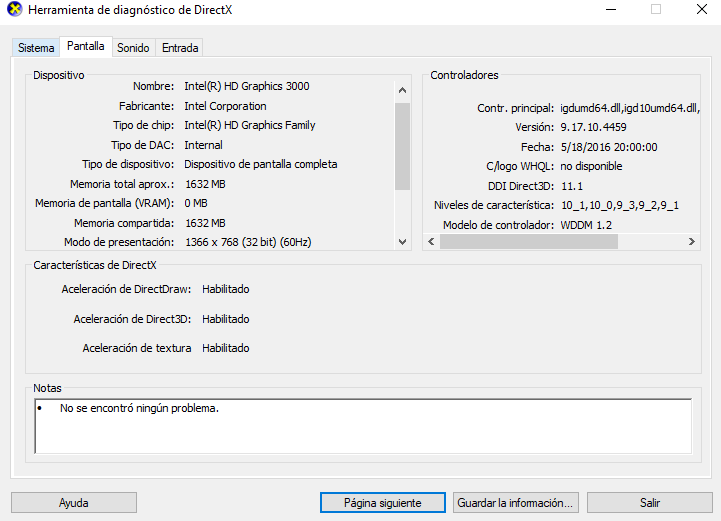Viewport: 721px width, 521px height.
Task: Click the DDI Direct3D value 11.1
Action: pos(572,186)
